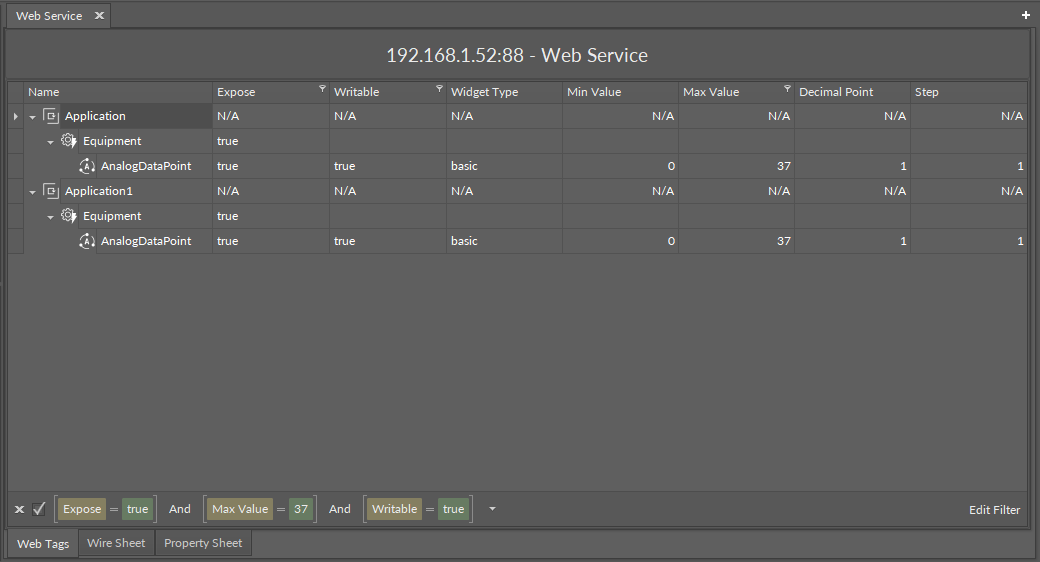Click the 37 value in the Max Value filter
Screen dimensions: 1040x562
[301, 509]
